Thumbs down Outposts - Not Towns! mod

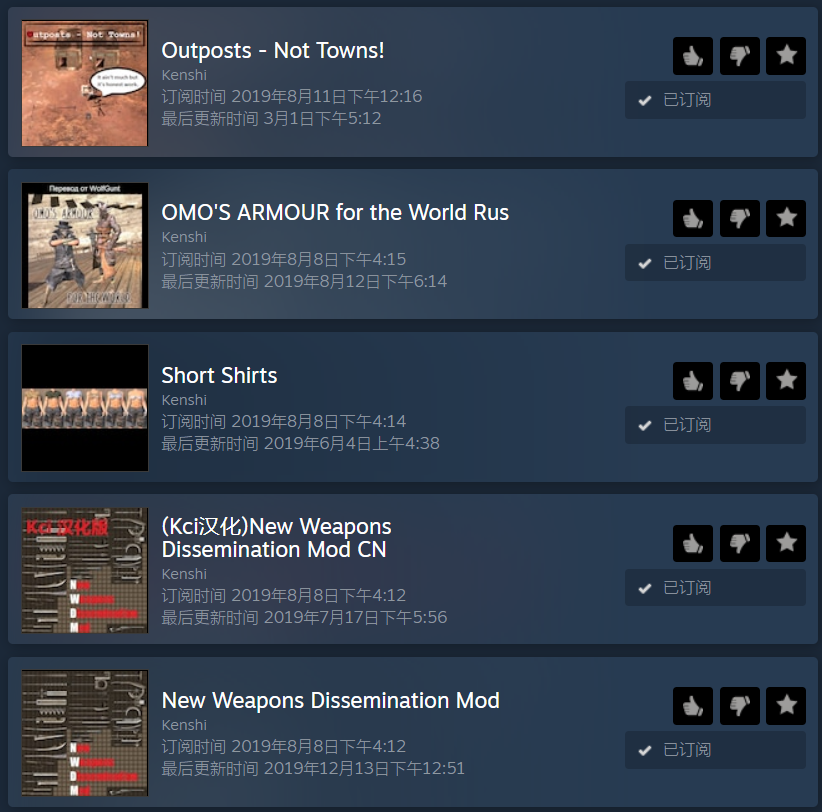(739, 56)
